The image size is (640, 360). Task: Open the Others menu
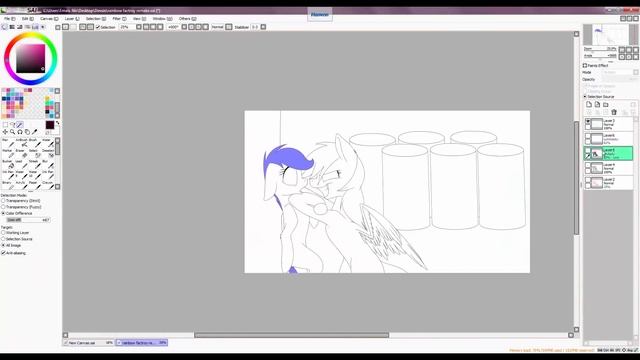tap(187, 19)
